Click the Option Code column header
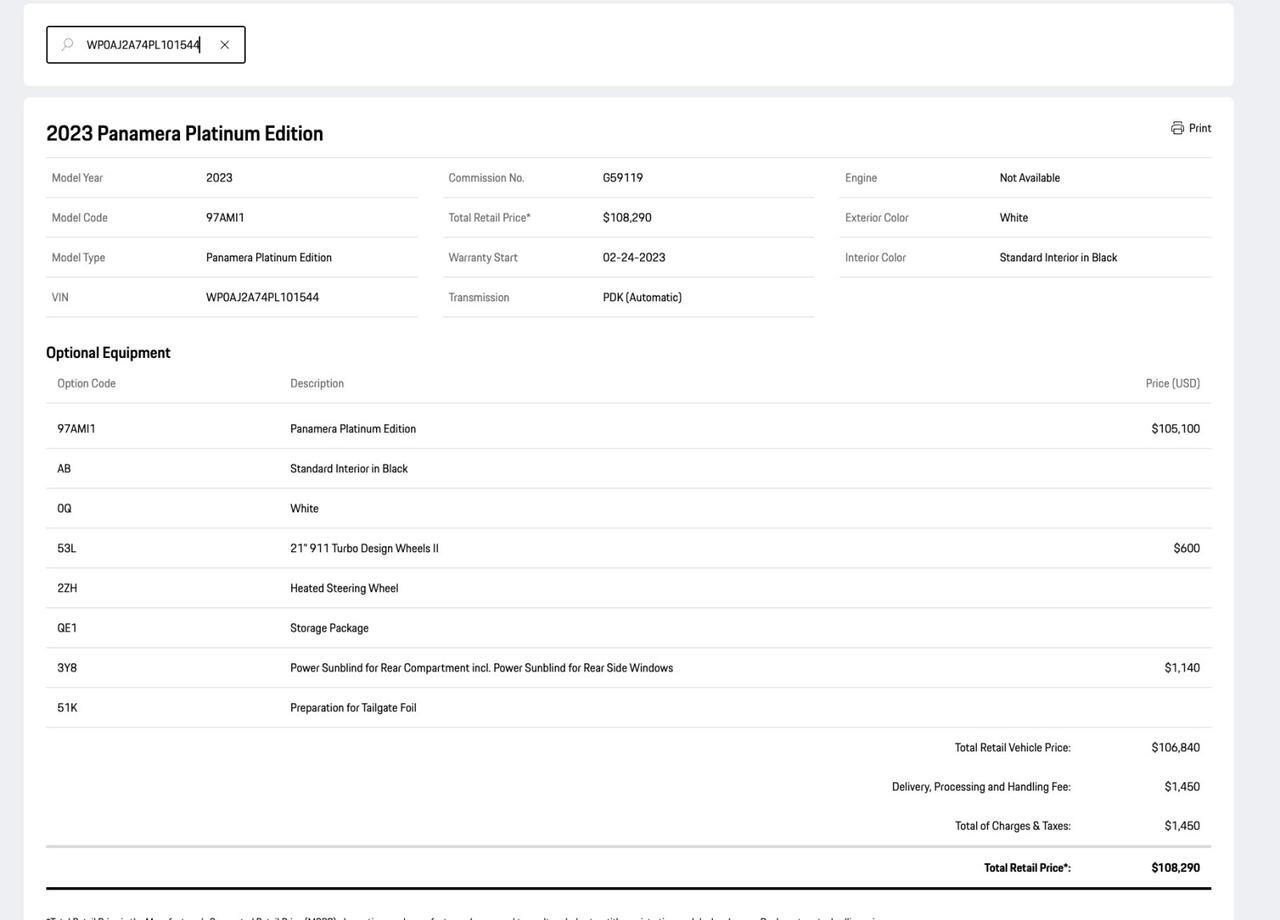The height and width of the screenshot is (920, 1280). coord(86,383)
